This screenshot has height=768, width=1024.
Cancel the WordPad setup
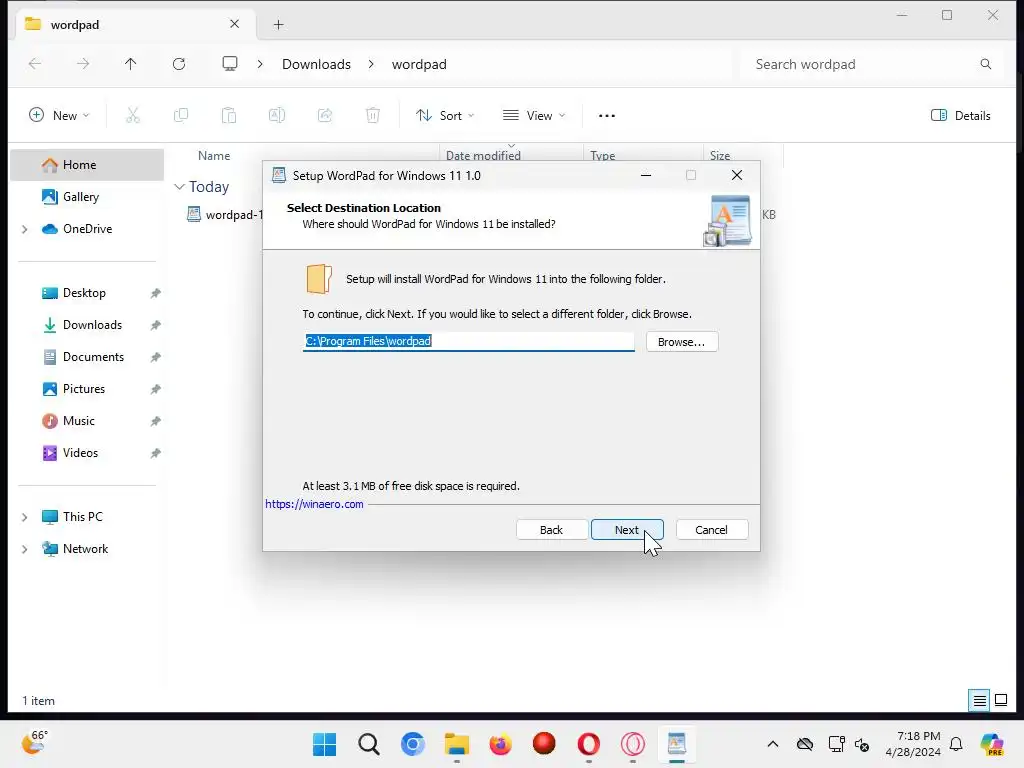(711, 530)
